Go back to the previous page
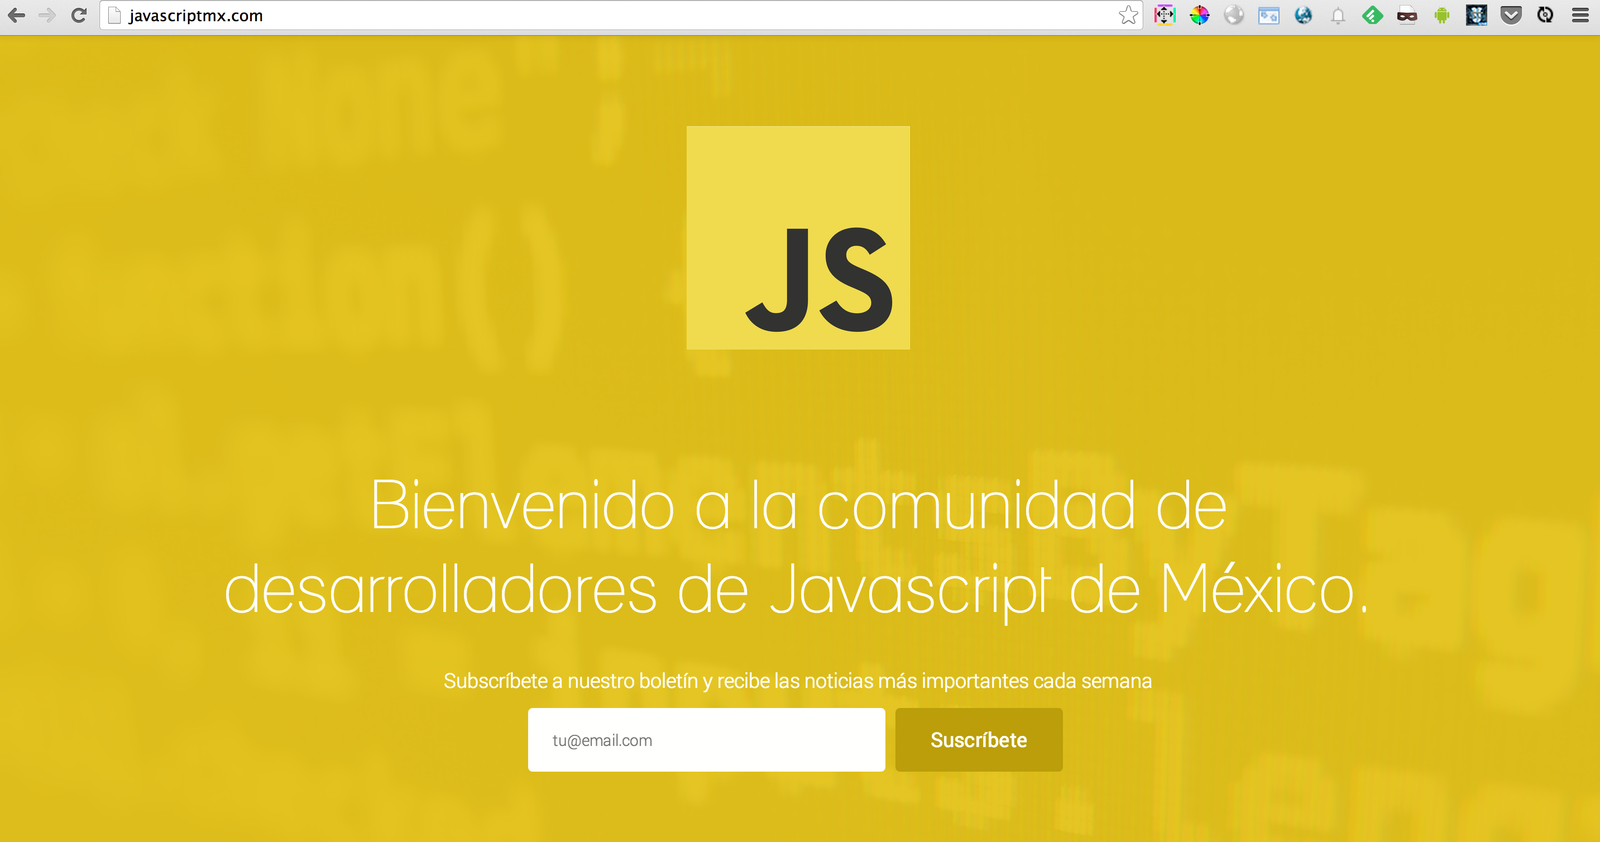The image size is (1600, 842). [16, 15]
